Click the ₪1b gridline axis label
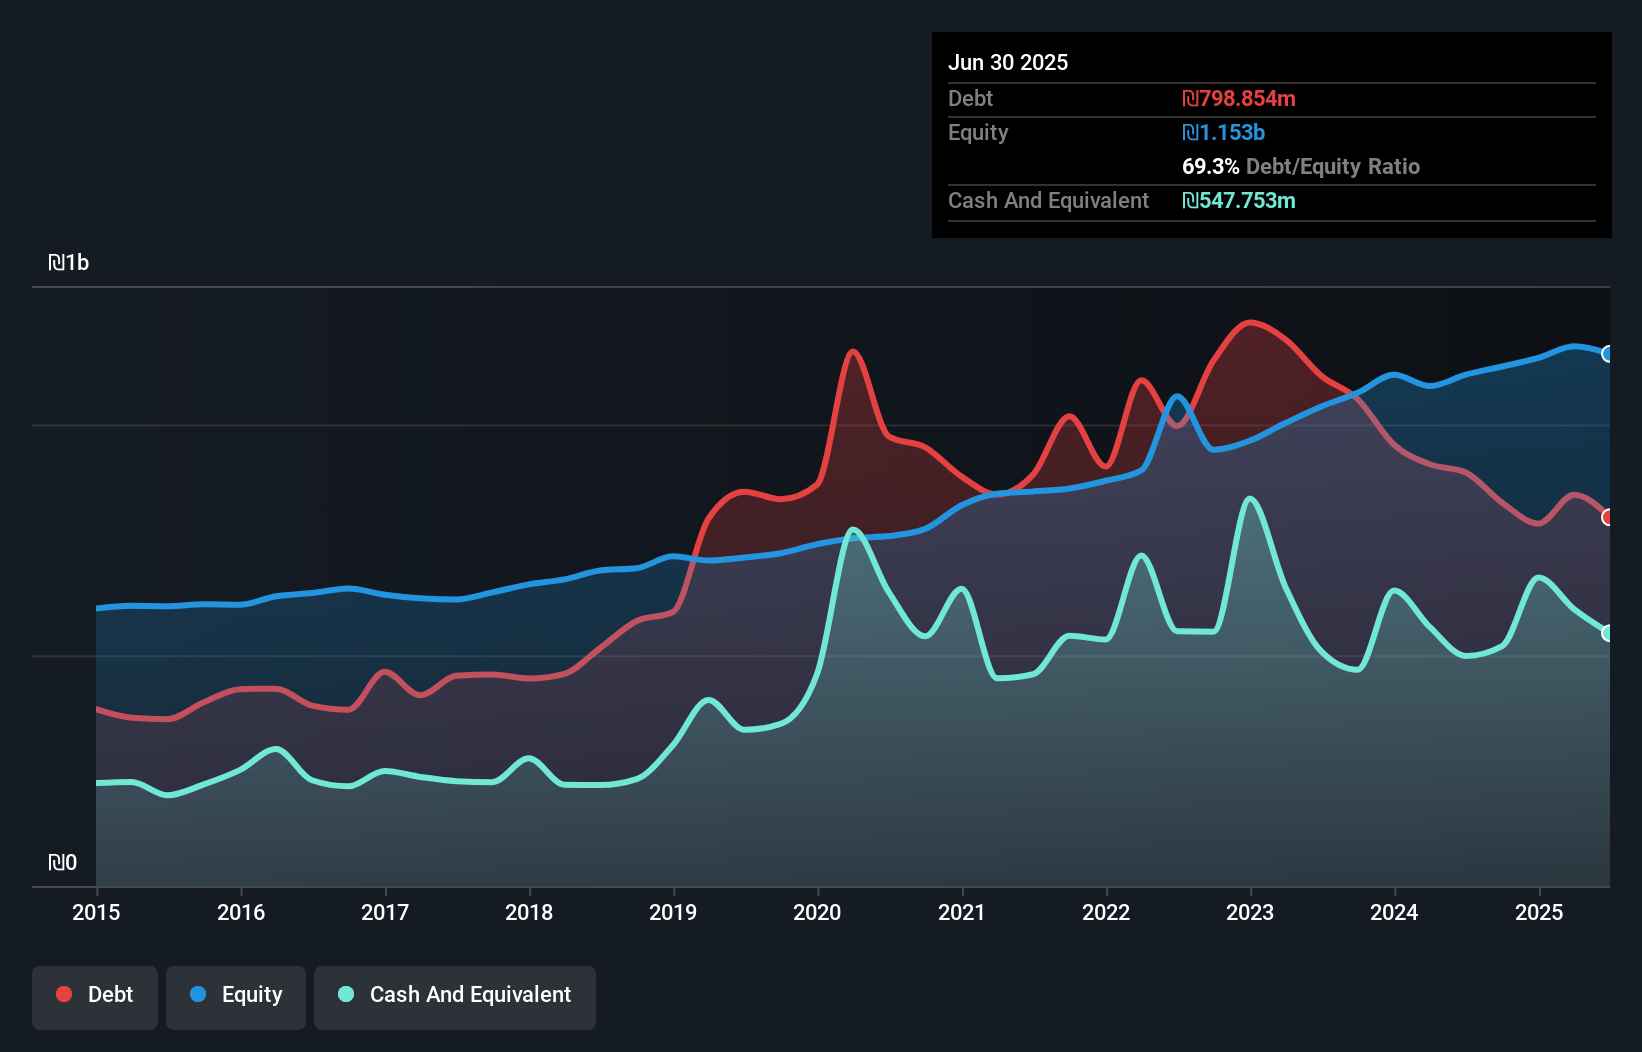The image size is (1642, 1052). tap(70, 262)
